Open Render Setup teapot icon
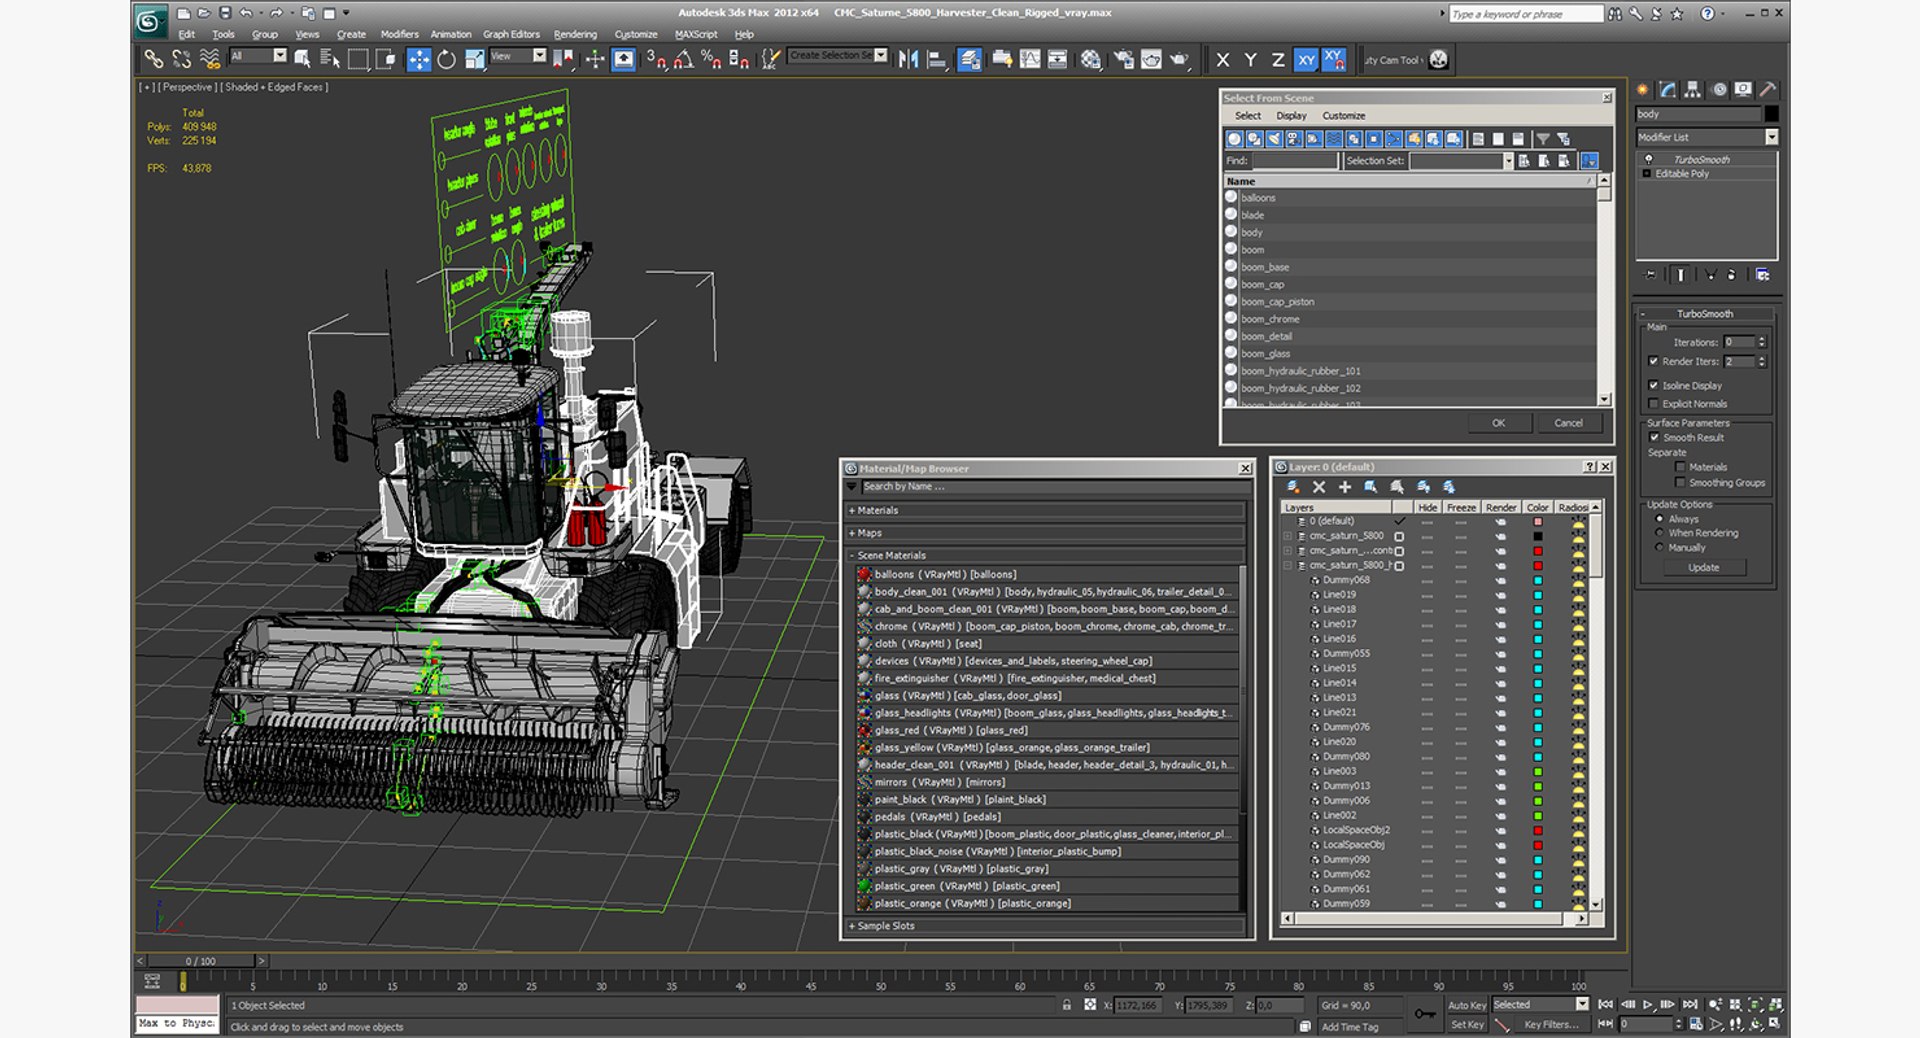This screenshot has height=1038, width=1920. click(x=1124, y=59)
